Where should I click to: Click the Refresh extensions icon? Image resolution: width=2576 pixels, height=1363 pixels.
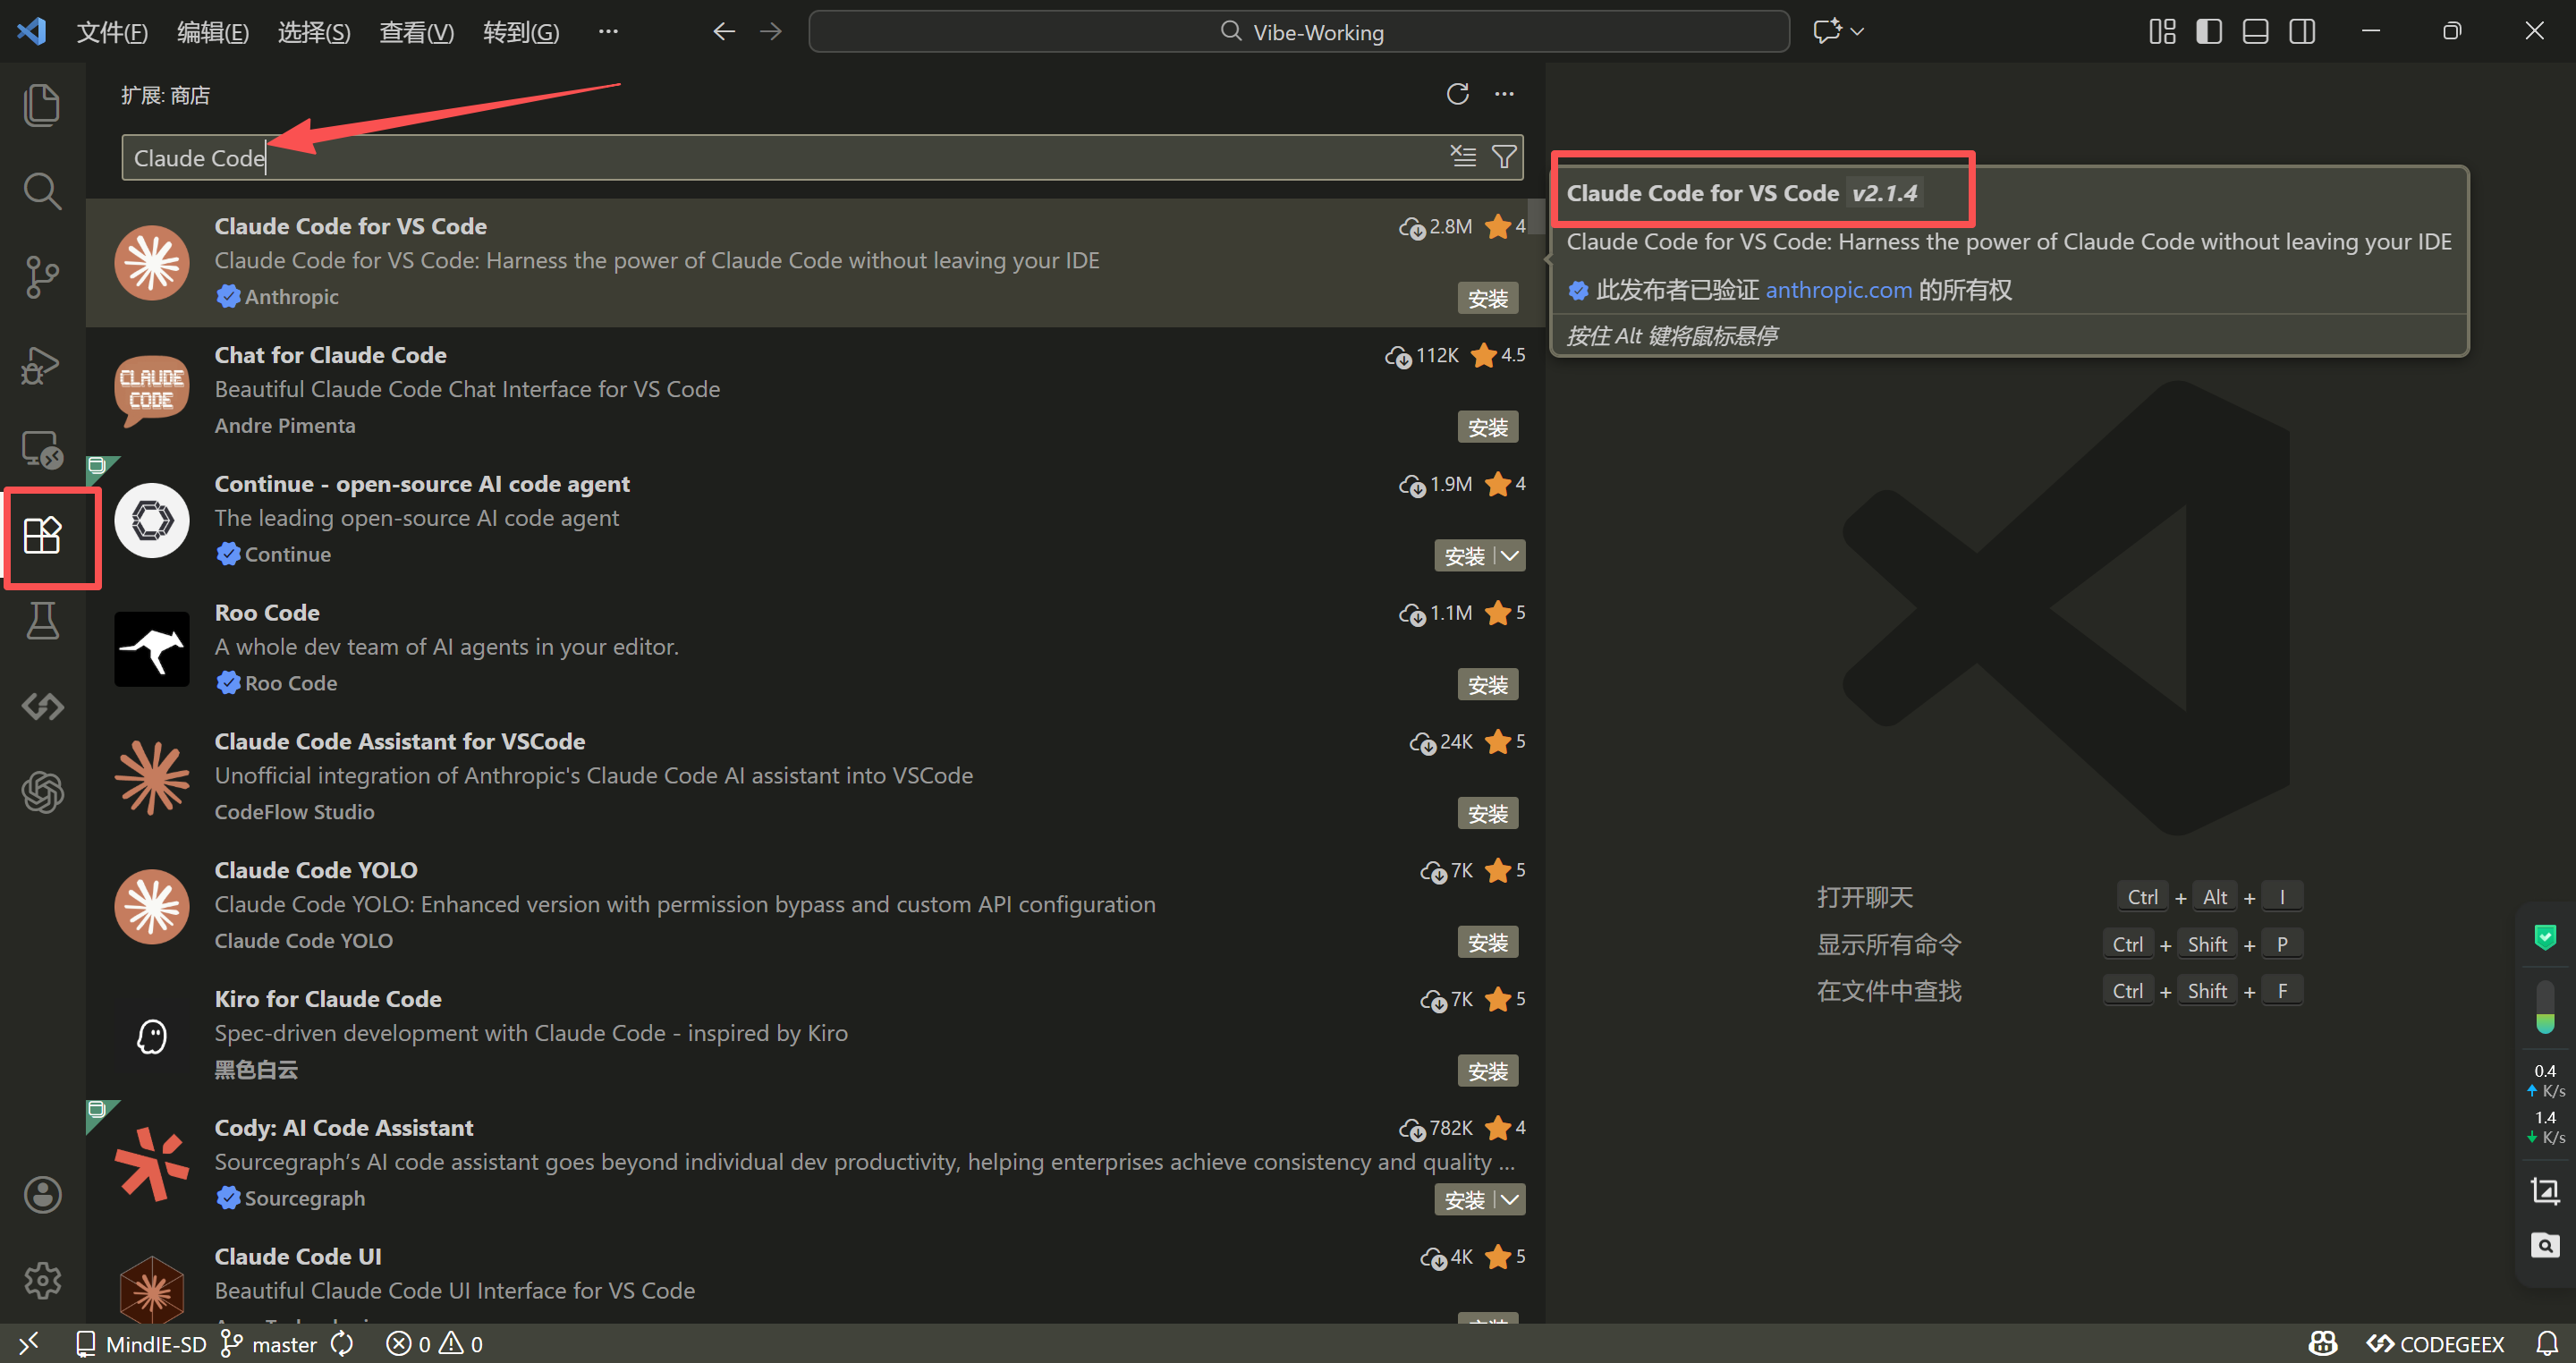1457,94
